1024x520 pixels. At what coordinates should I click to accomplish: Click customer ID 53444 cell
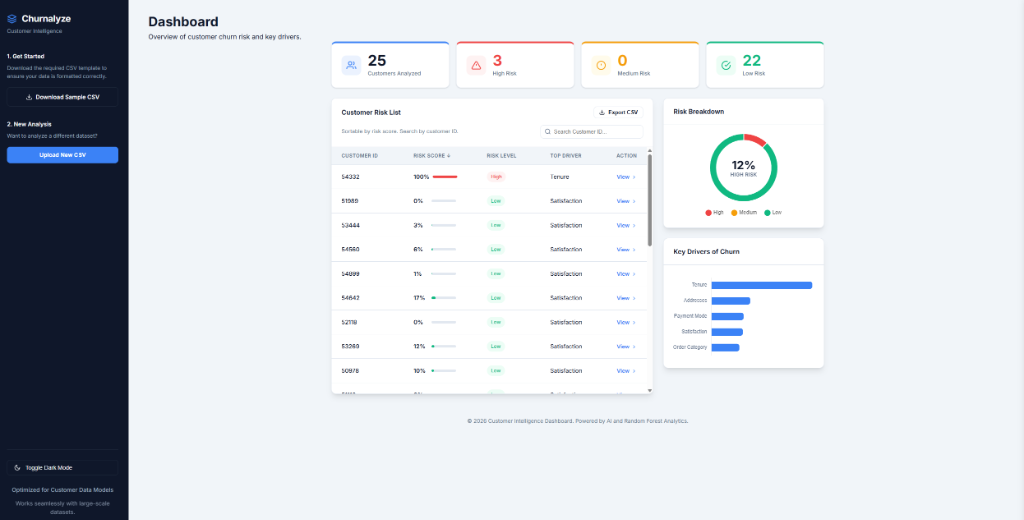(x=350, y=225)
